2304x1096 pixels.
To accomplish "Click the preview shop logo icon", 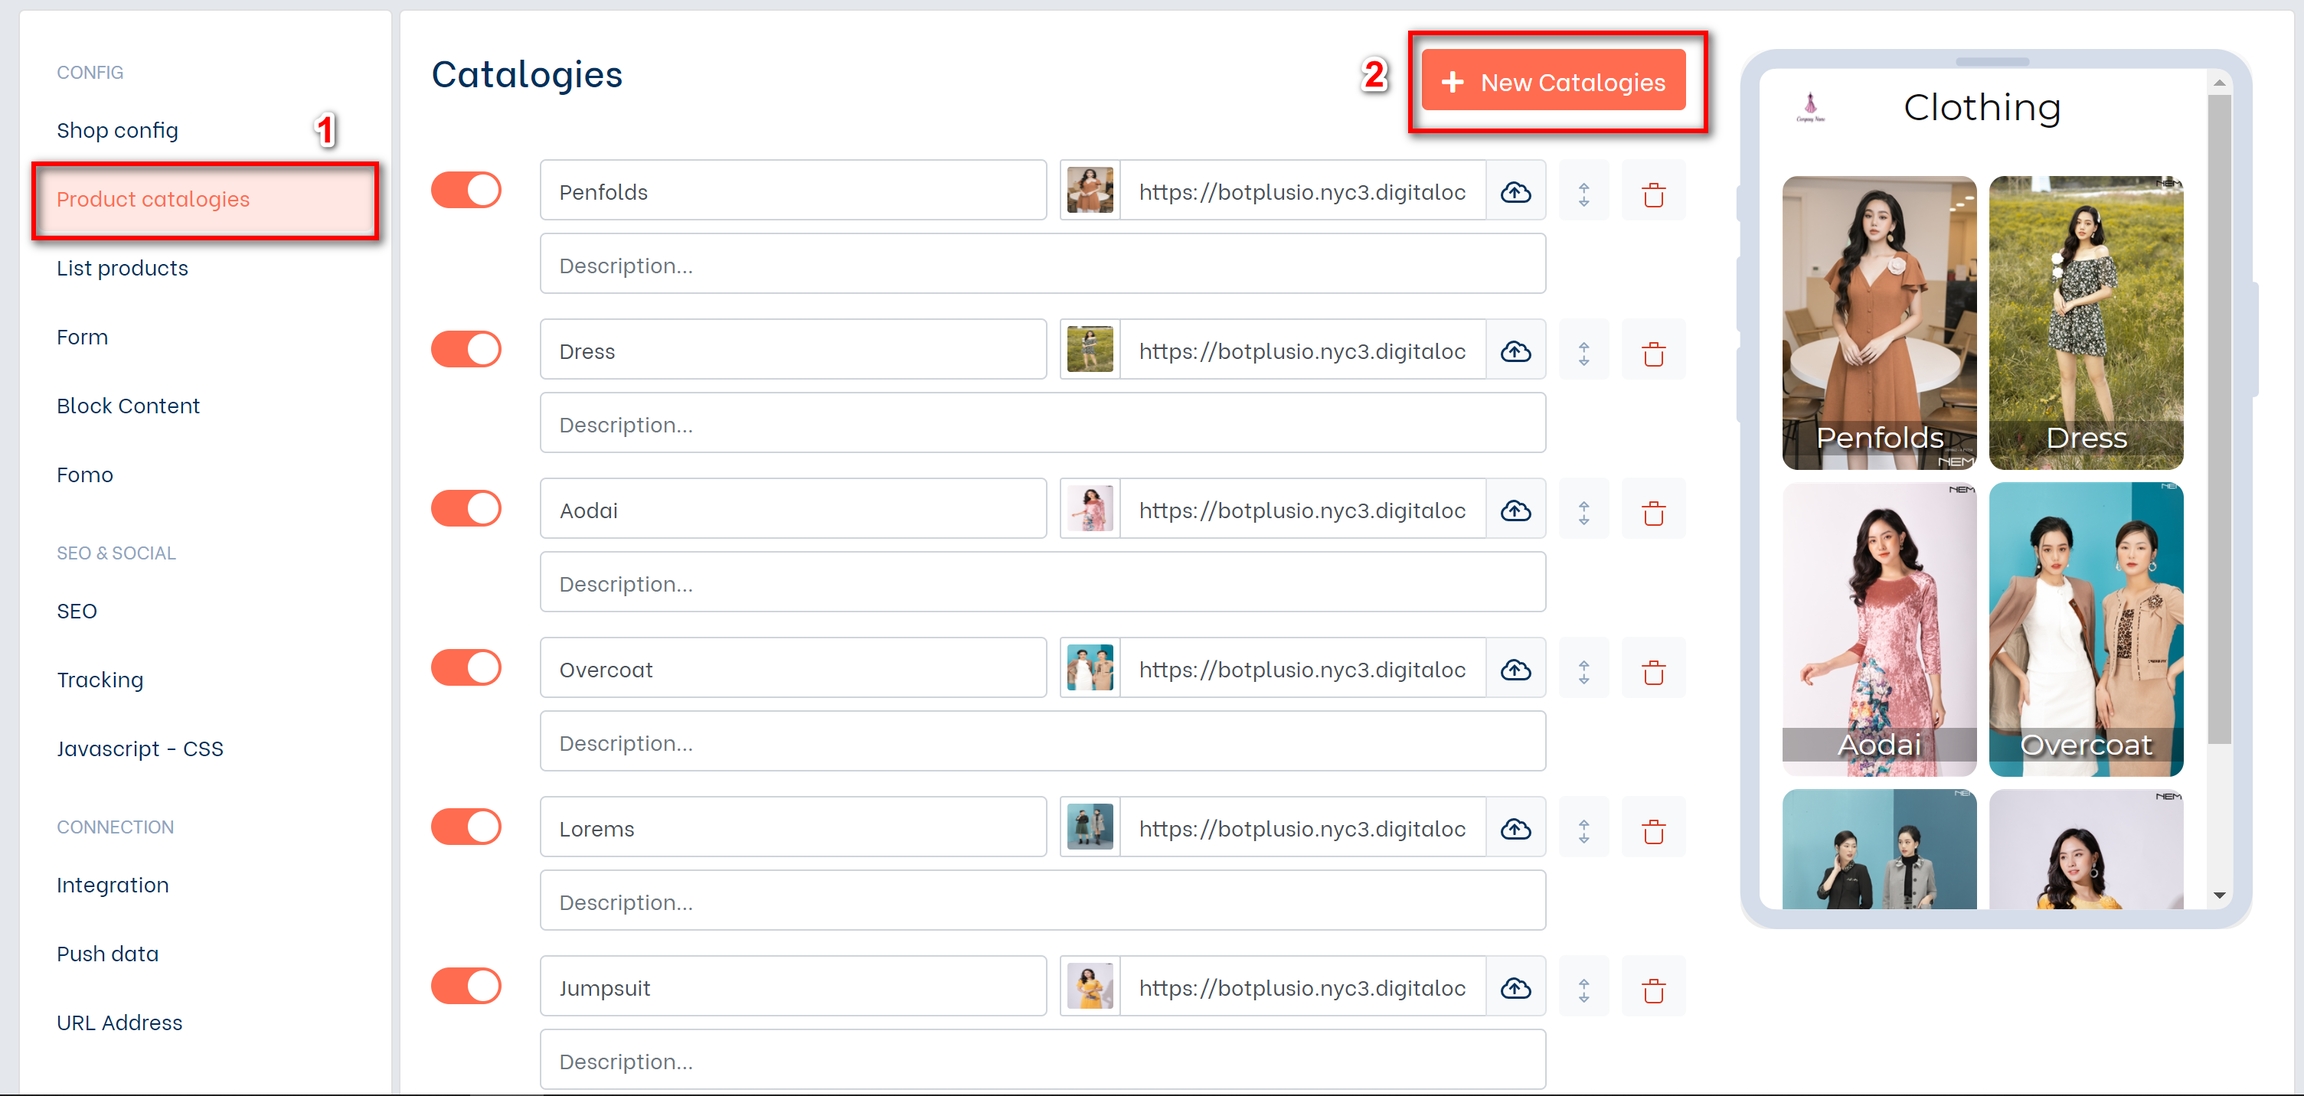I will click(x=1810, y=107).
